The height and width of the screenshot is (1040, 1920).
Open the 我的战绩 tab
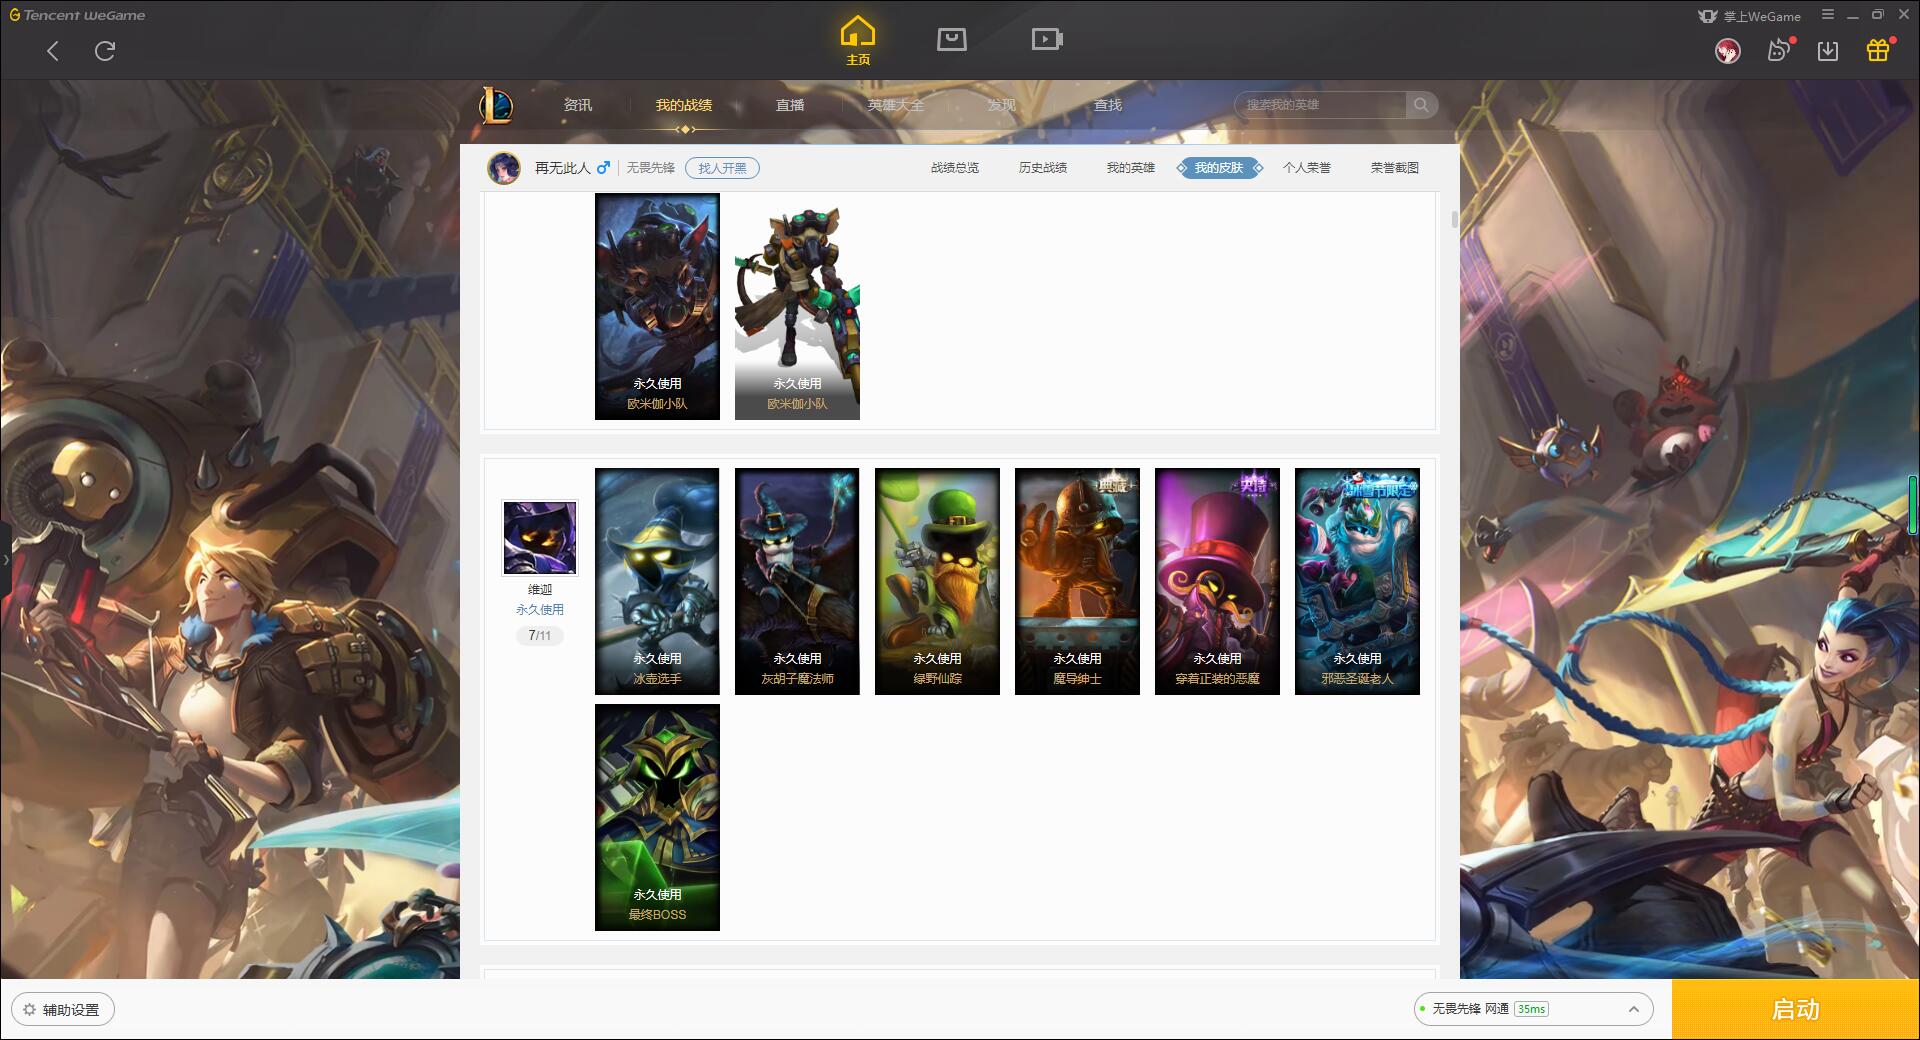(684, 105)
